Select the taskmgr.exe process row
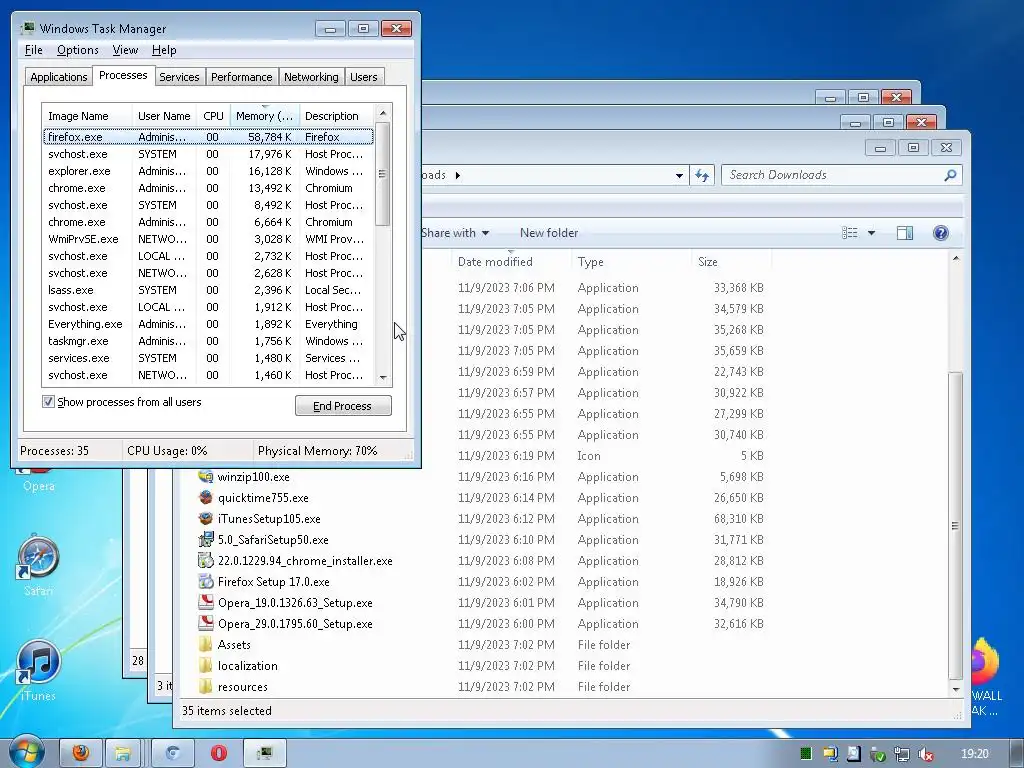This screenshot has height=768, width=1024. tap(208, 341)
